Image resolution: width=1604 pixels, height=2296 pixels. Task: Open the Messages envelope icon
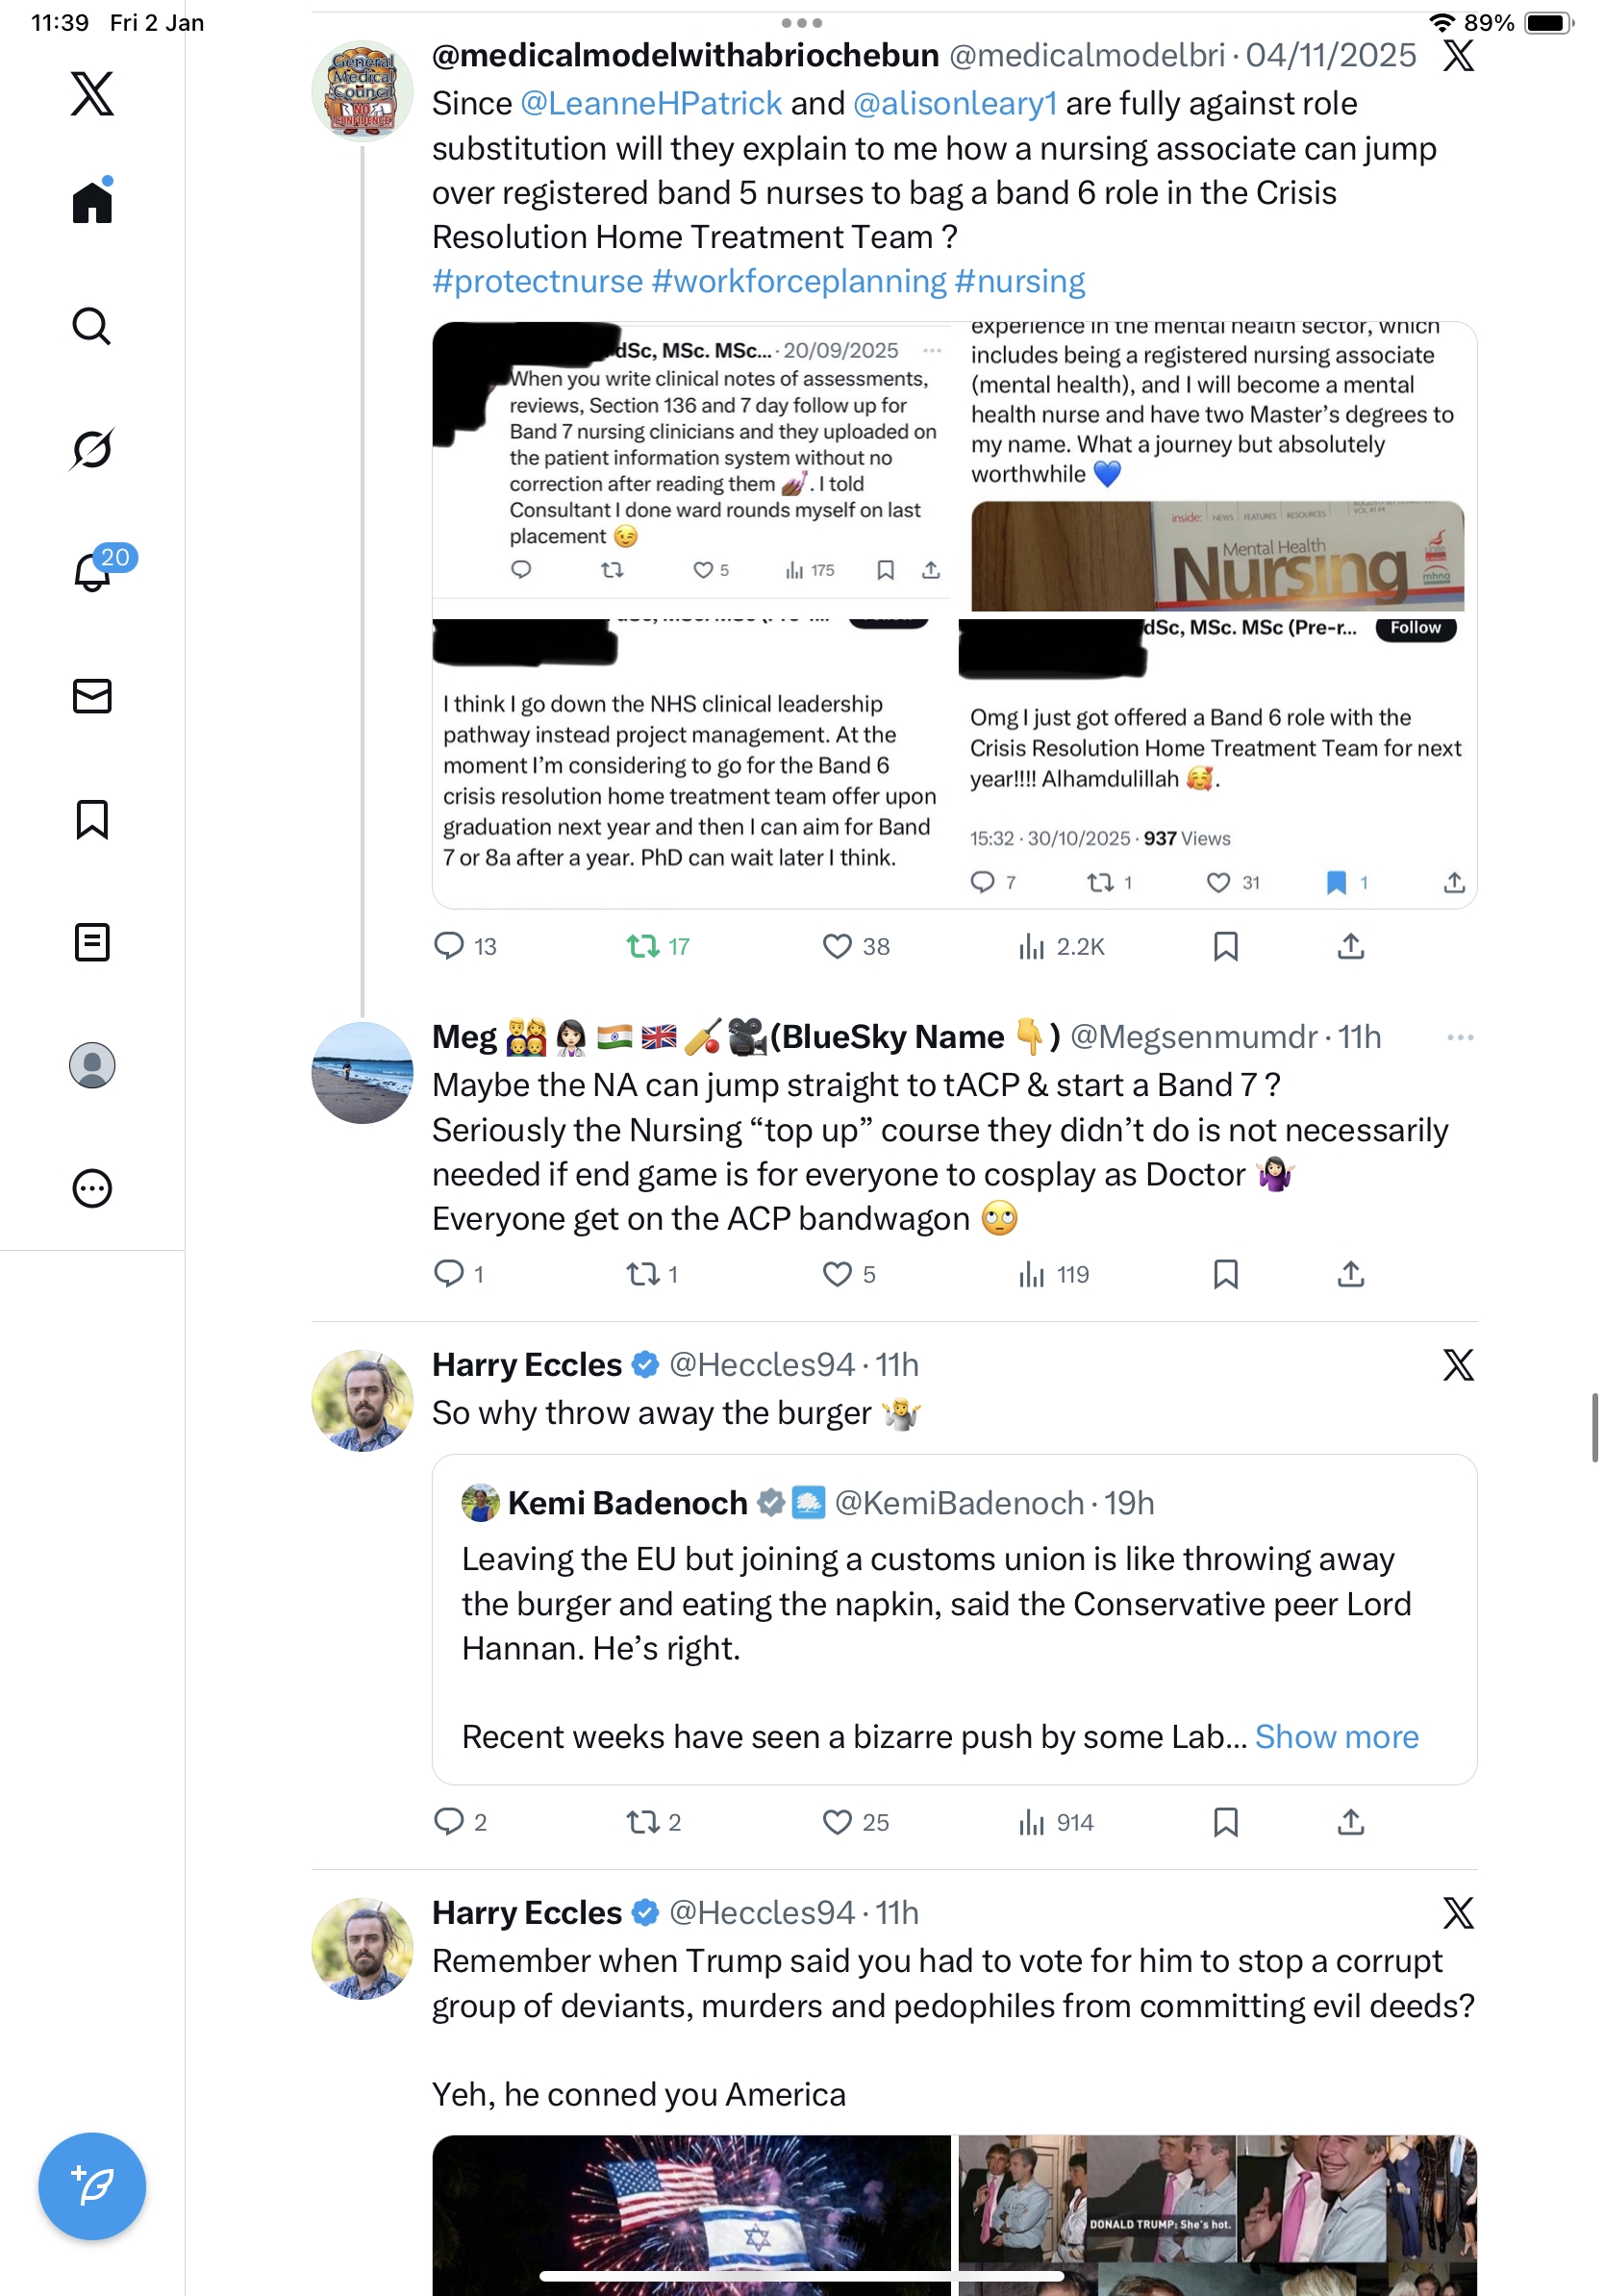[92, 696]
